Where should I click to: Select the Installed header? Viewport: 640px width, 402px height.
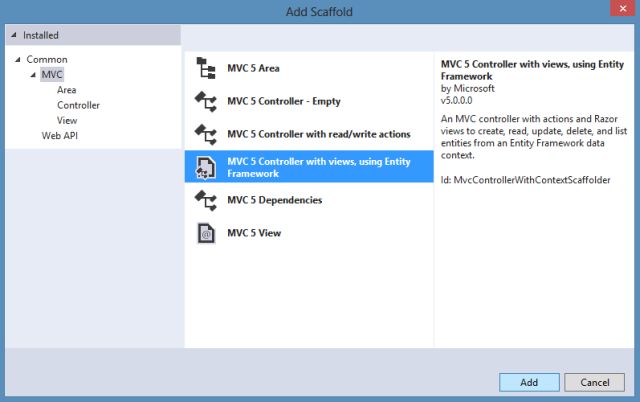click(93, 35)
